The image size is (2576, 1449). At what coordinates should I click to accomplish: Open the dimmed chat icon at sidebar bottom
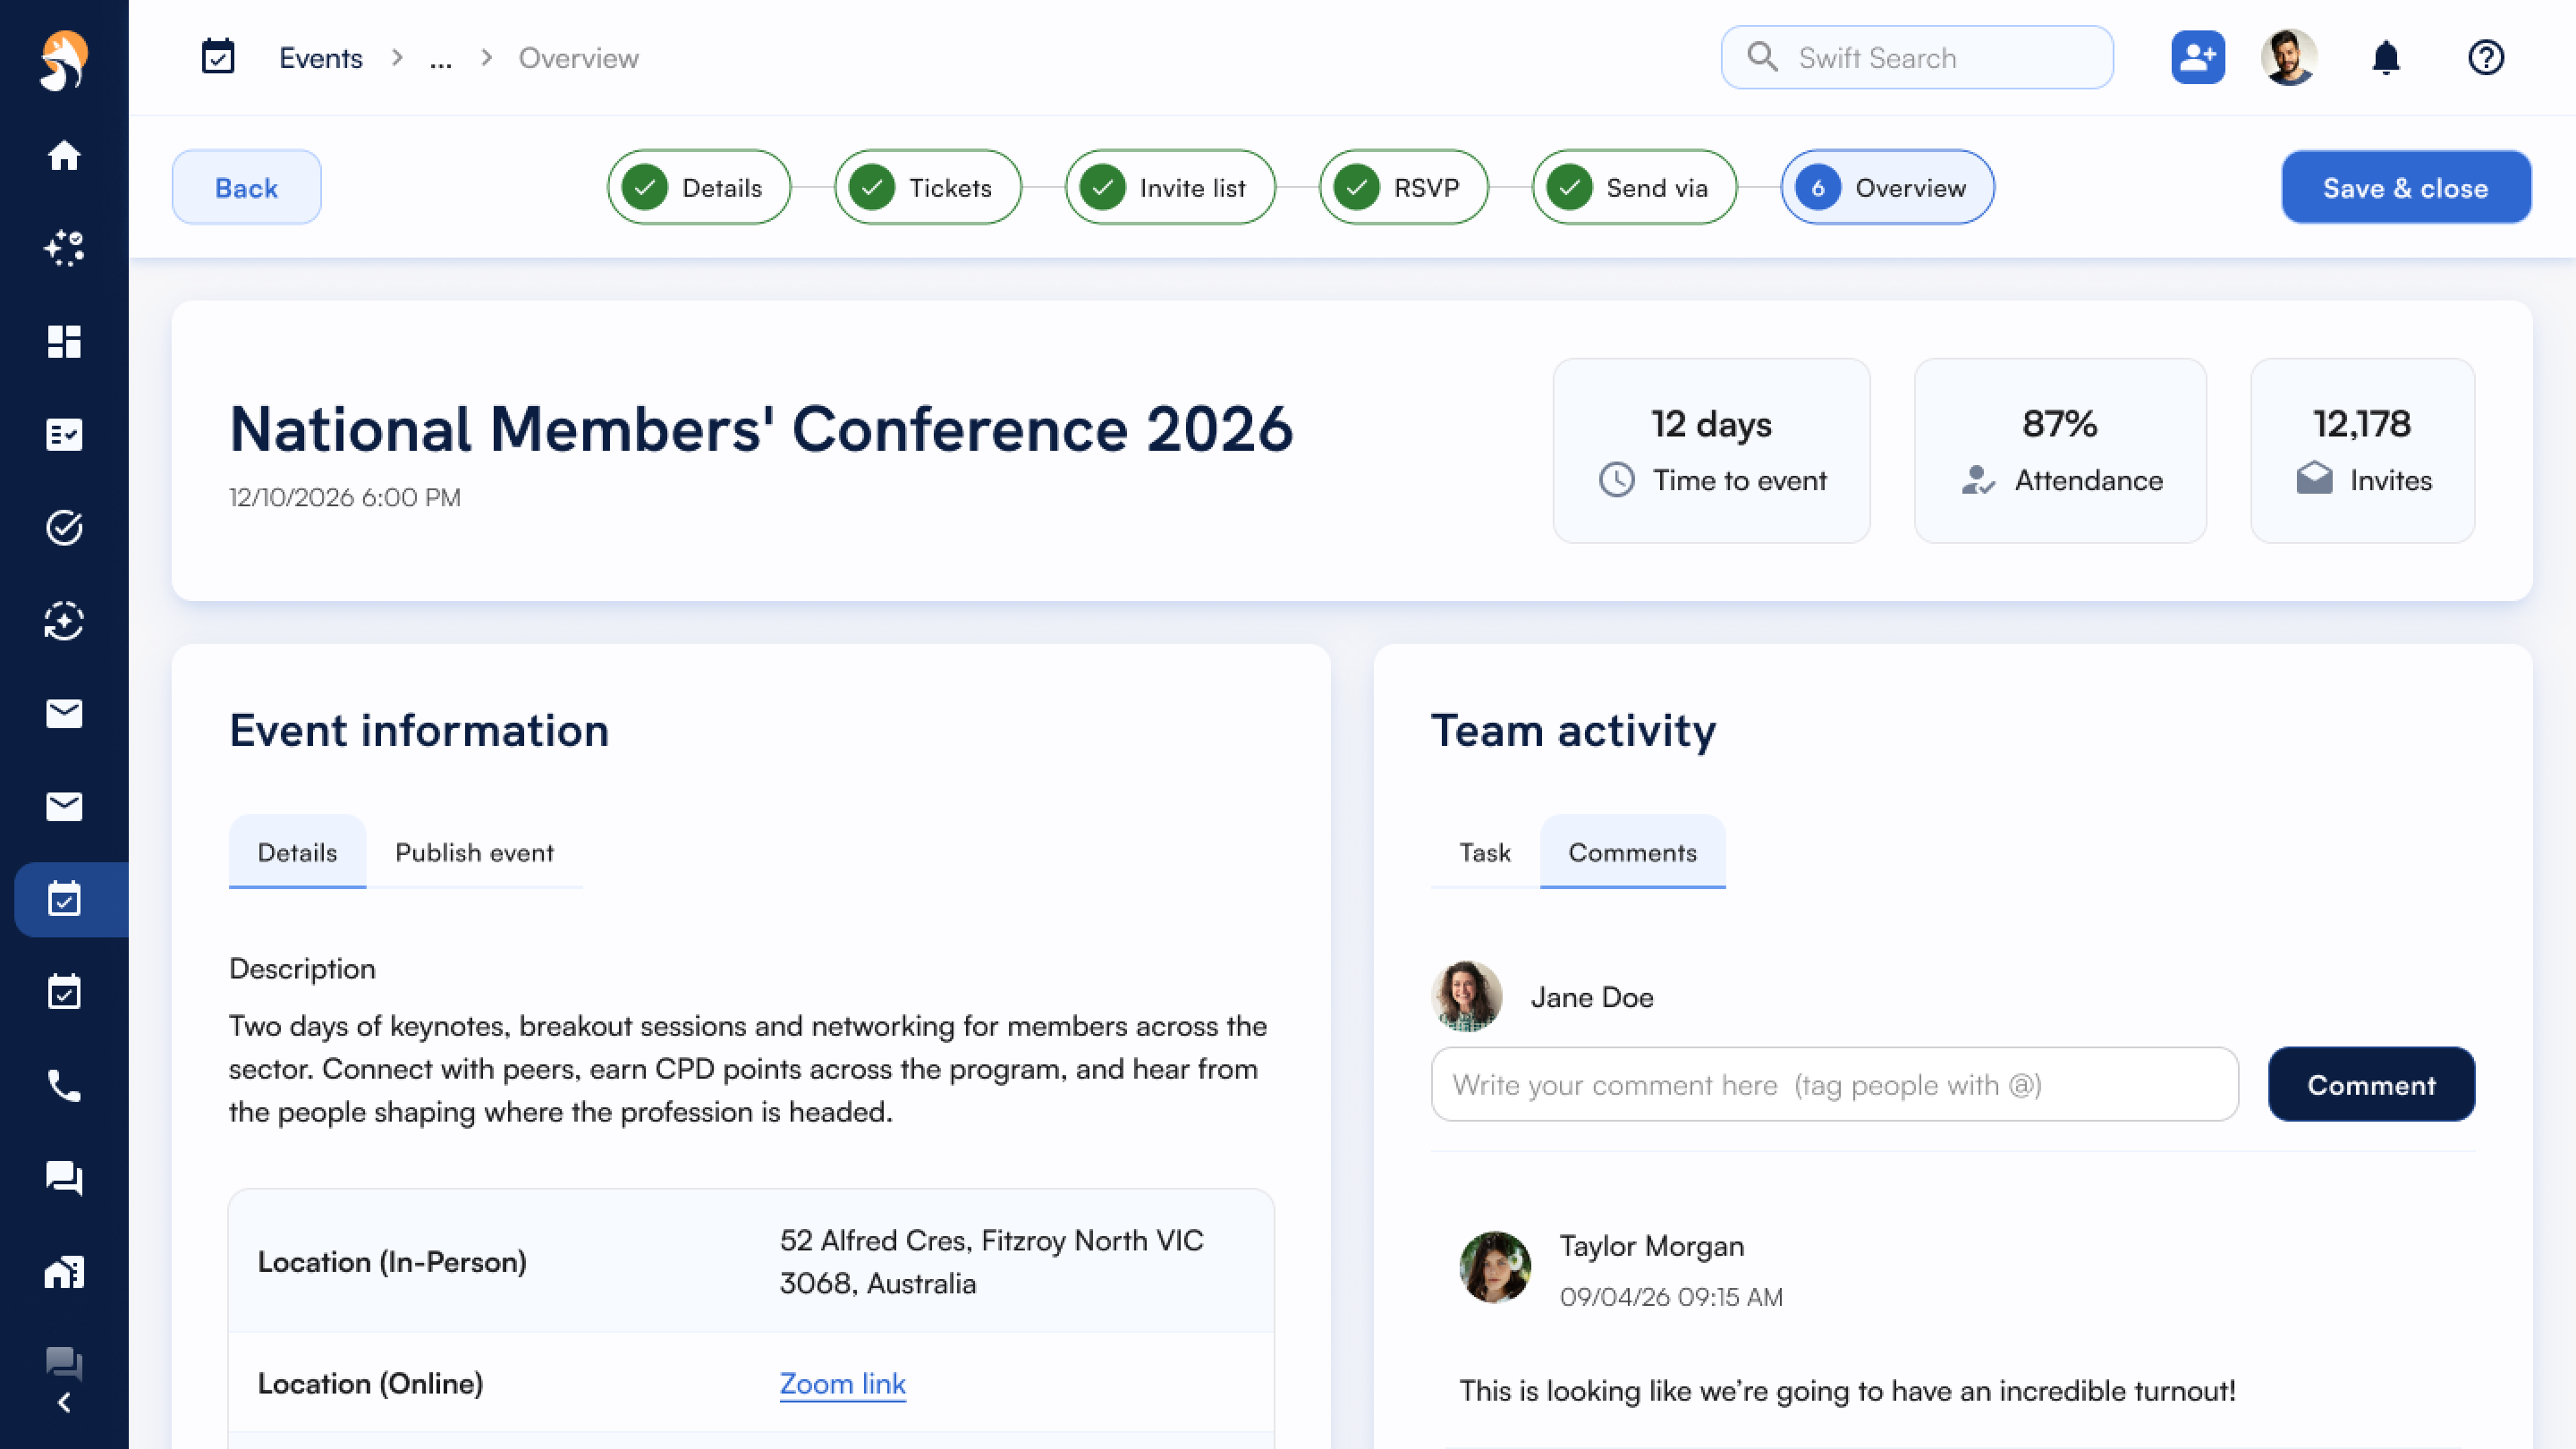(x=64, y=1362)
